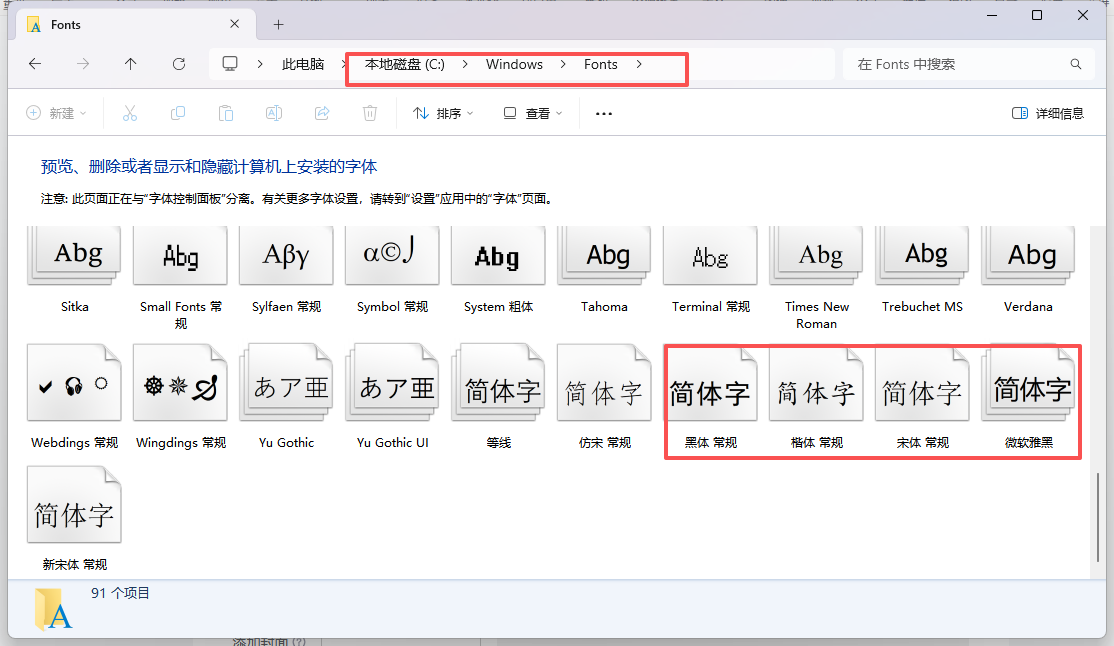Go up one folder level
Viewport: 1114px width, 646px height.
131,64
